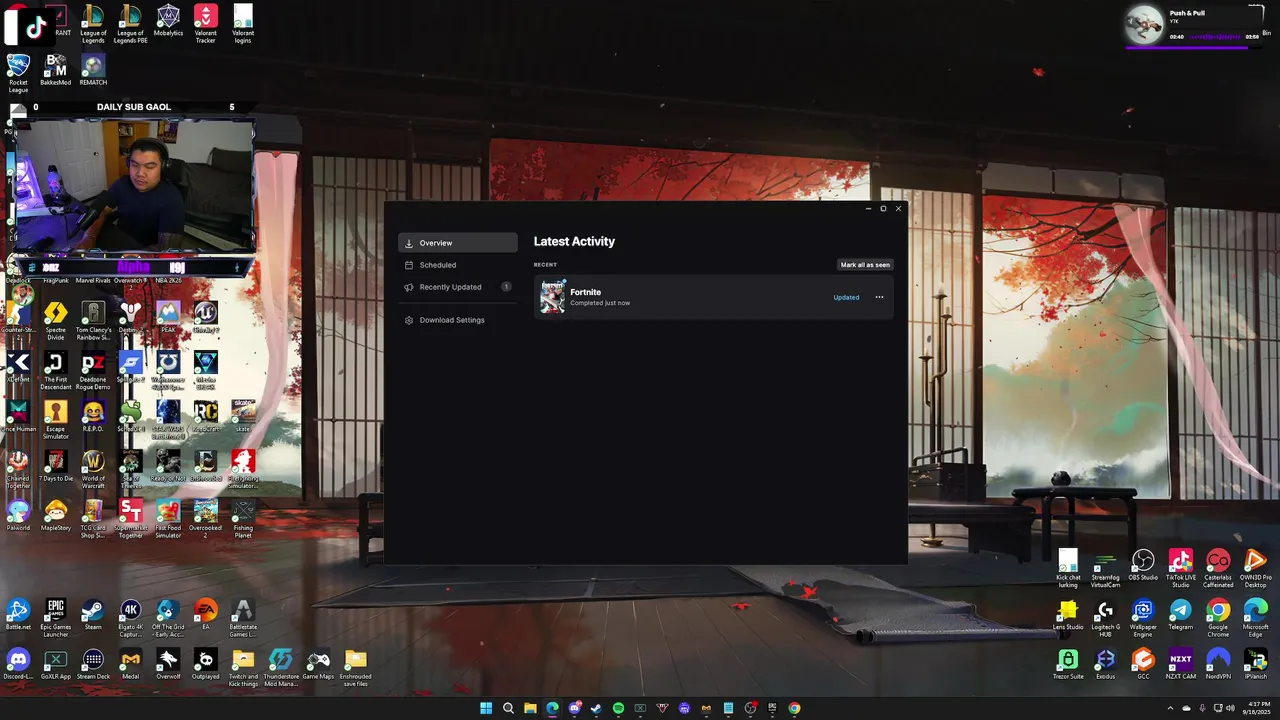The width and height of the screenshot is (1280, 720).
Task: Launch Epic Games Launcher desktop icon
Action: pos(56,617)
